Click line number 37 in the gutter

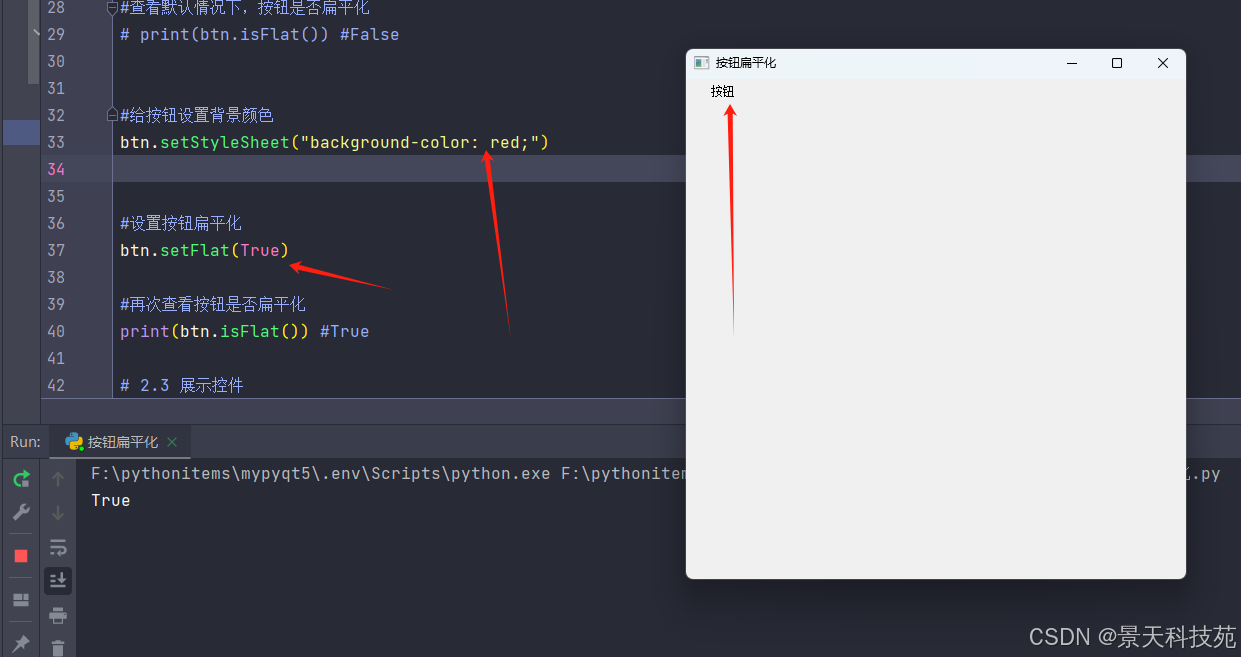pos(56,250)
